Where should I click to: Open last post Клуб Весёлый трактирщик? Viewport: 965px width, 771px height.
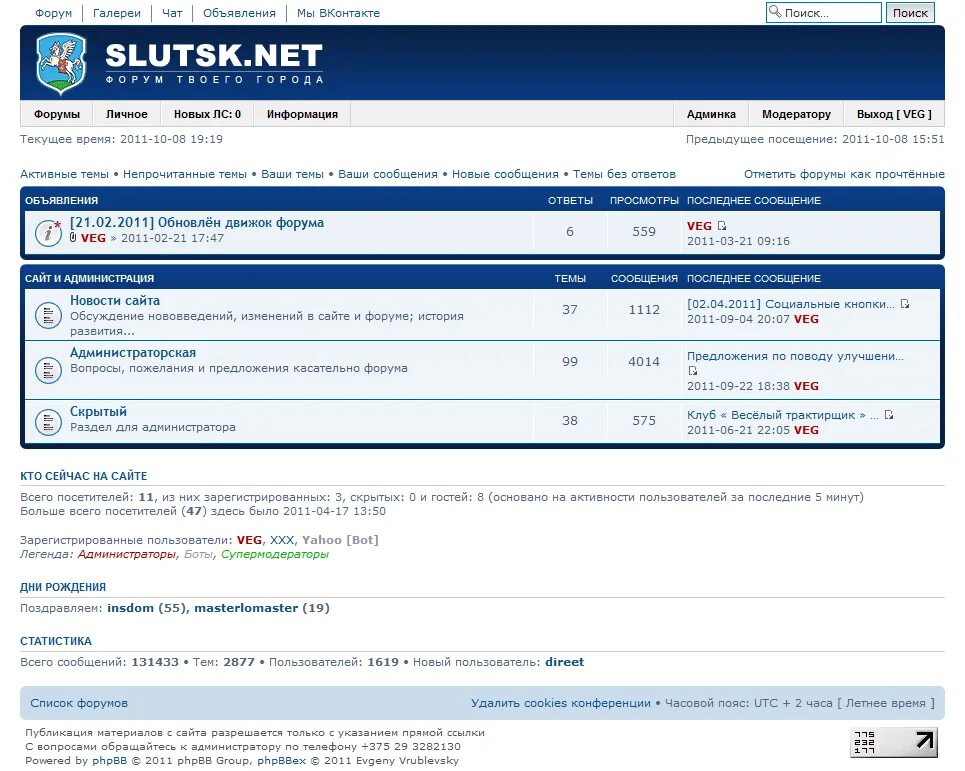click(x=782, y=415)
